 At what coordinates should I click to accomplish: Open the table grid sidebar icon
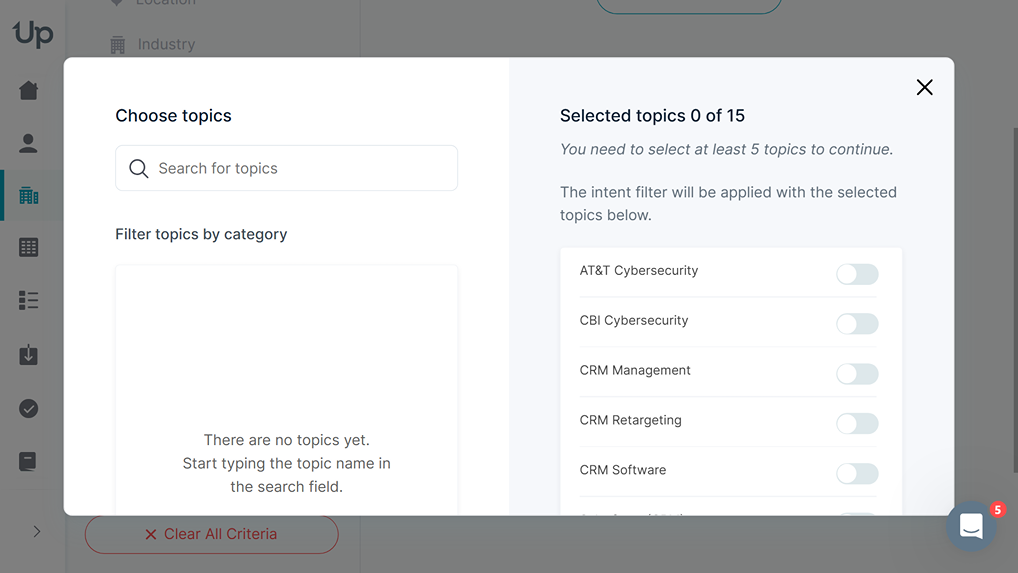pyautogui.click(x=29, y=247)
